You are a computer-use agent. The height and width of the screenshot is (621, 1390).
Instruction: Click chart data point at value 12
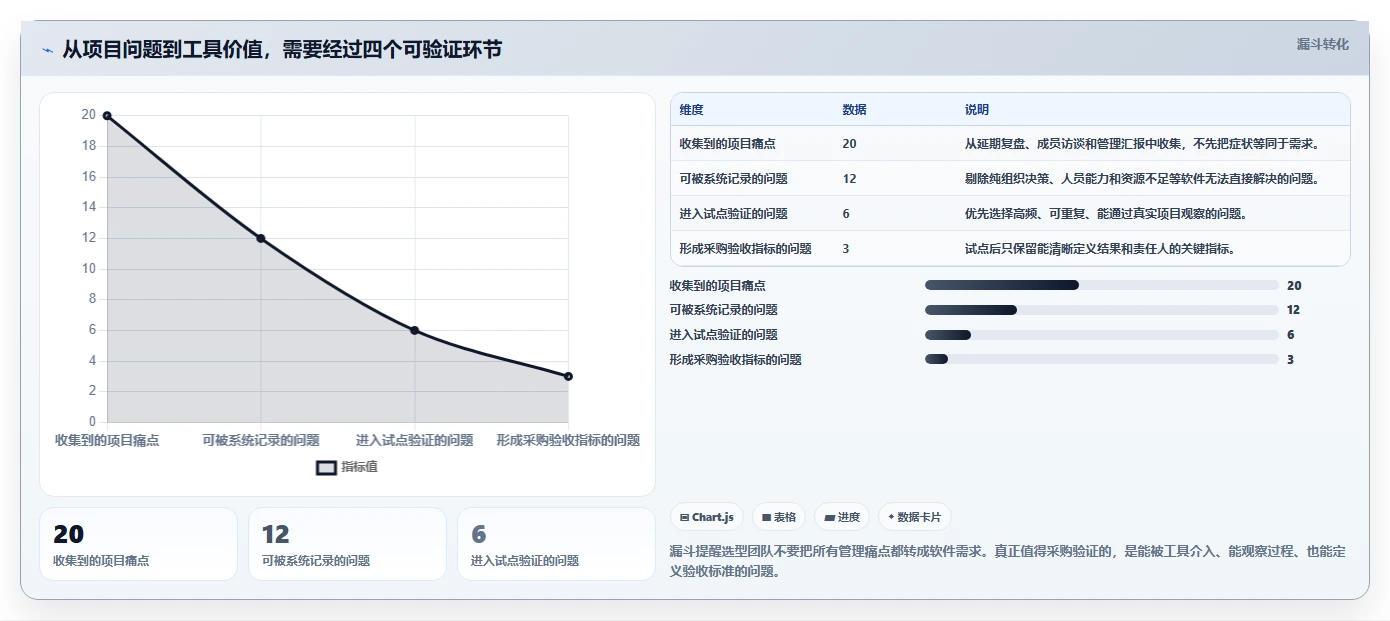(x=261, y=238)
